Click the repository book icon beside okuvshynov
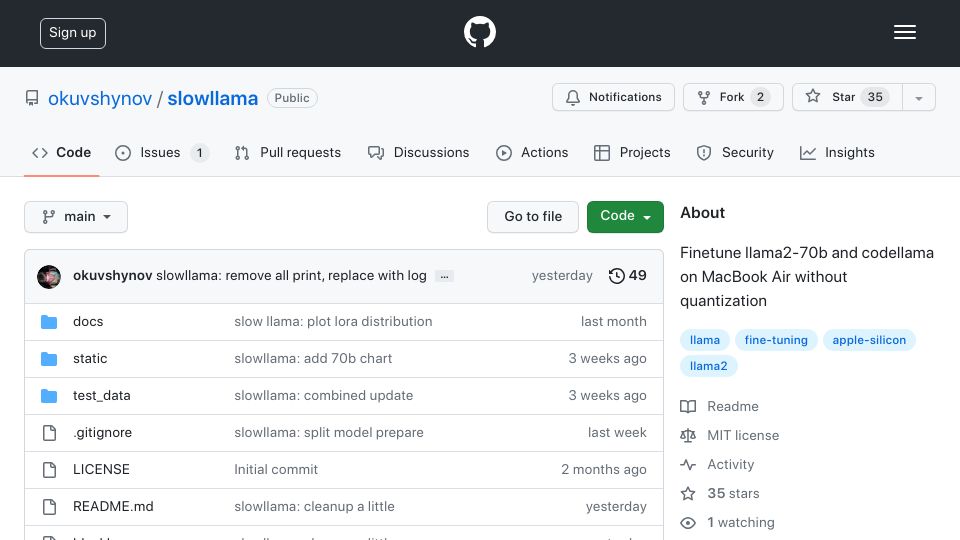This screenshot has height=540, width=960. (x=32, y=98)
